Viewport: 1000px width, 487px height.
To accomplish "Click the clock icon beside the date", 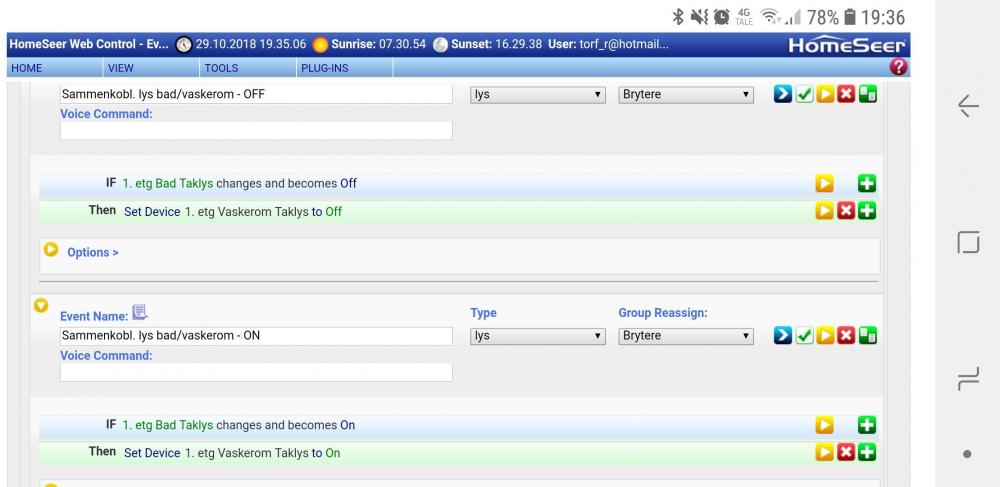I will click(184, 45).
